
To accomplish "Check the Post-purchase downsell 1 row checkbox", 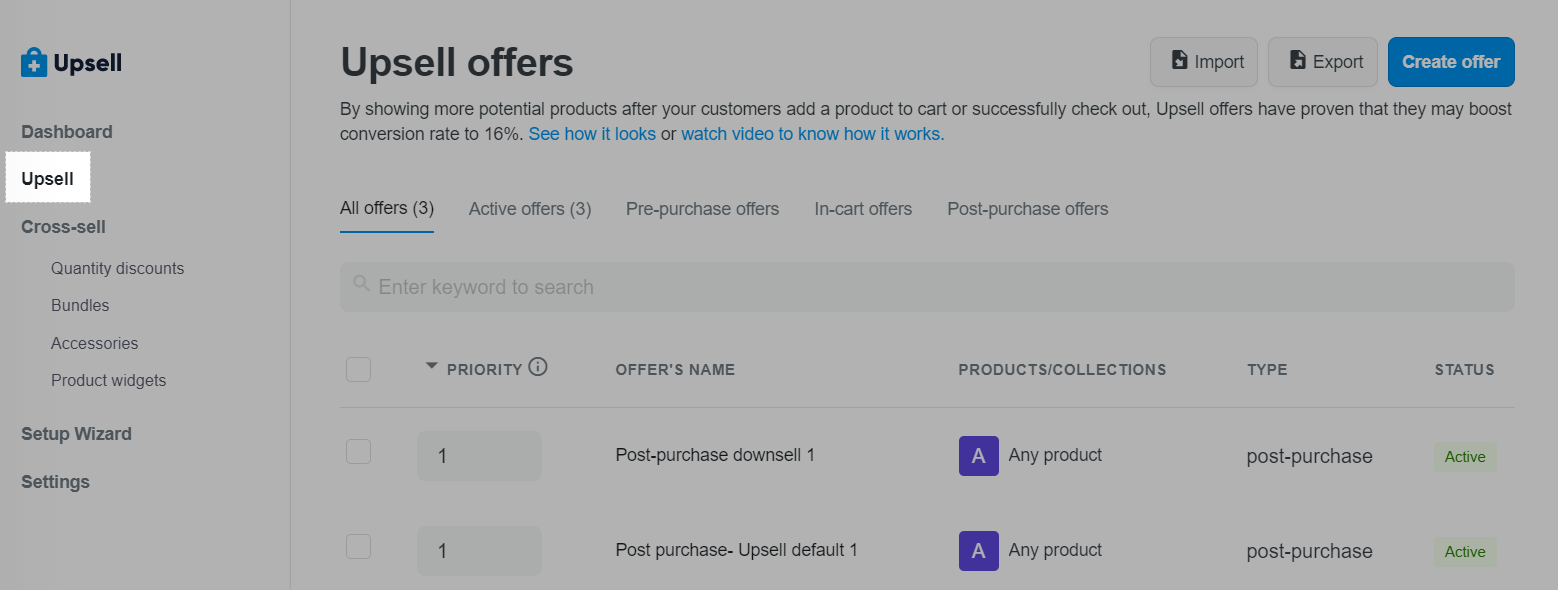I will pyautogui.click(x=358, y=452).
